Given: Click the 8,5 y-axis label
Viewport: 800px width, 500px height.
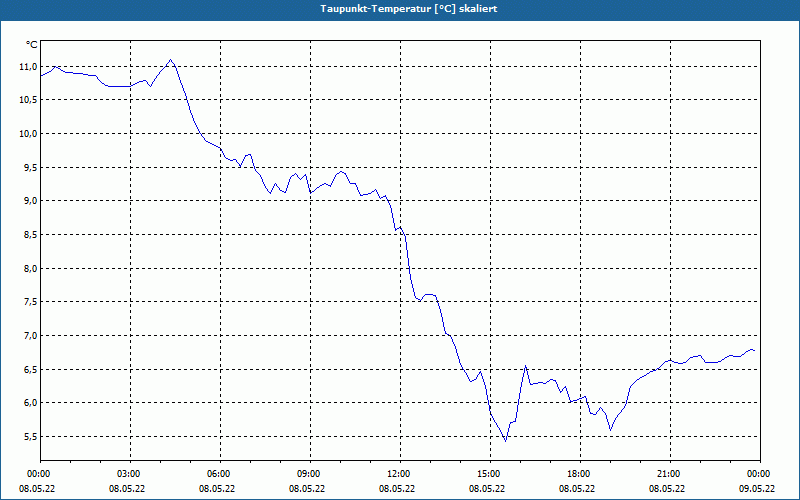Looking at the screenshot, I should click(x=30, y=235).
